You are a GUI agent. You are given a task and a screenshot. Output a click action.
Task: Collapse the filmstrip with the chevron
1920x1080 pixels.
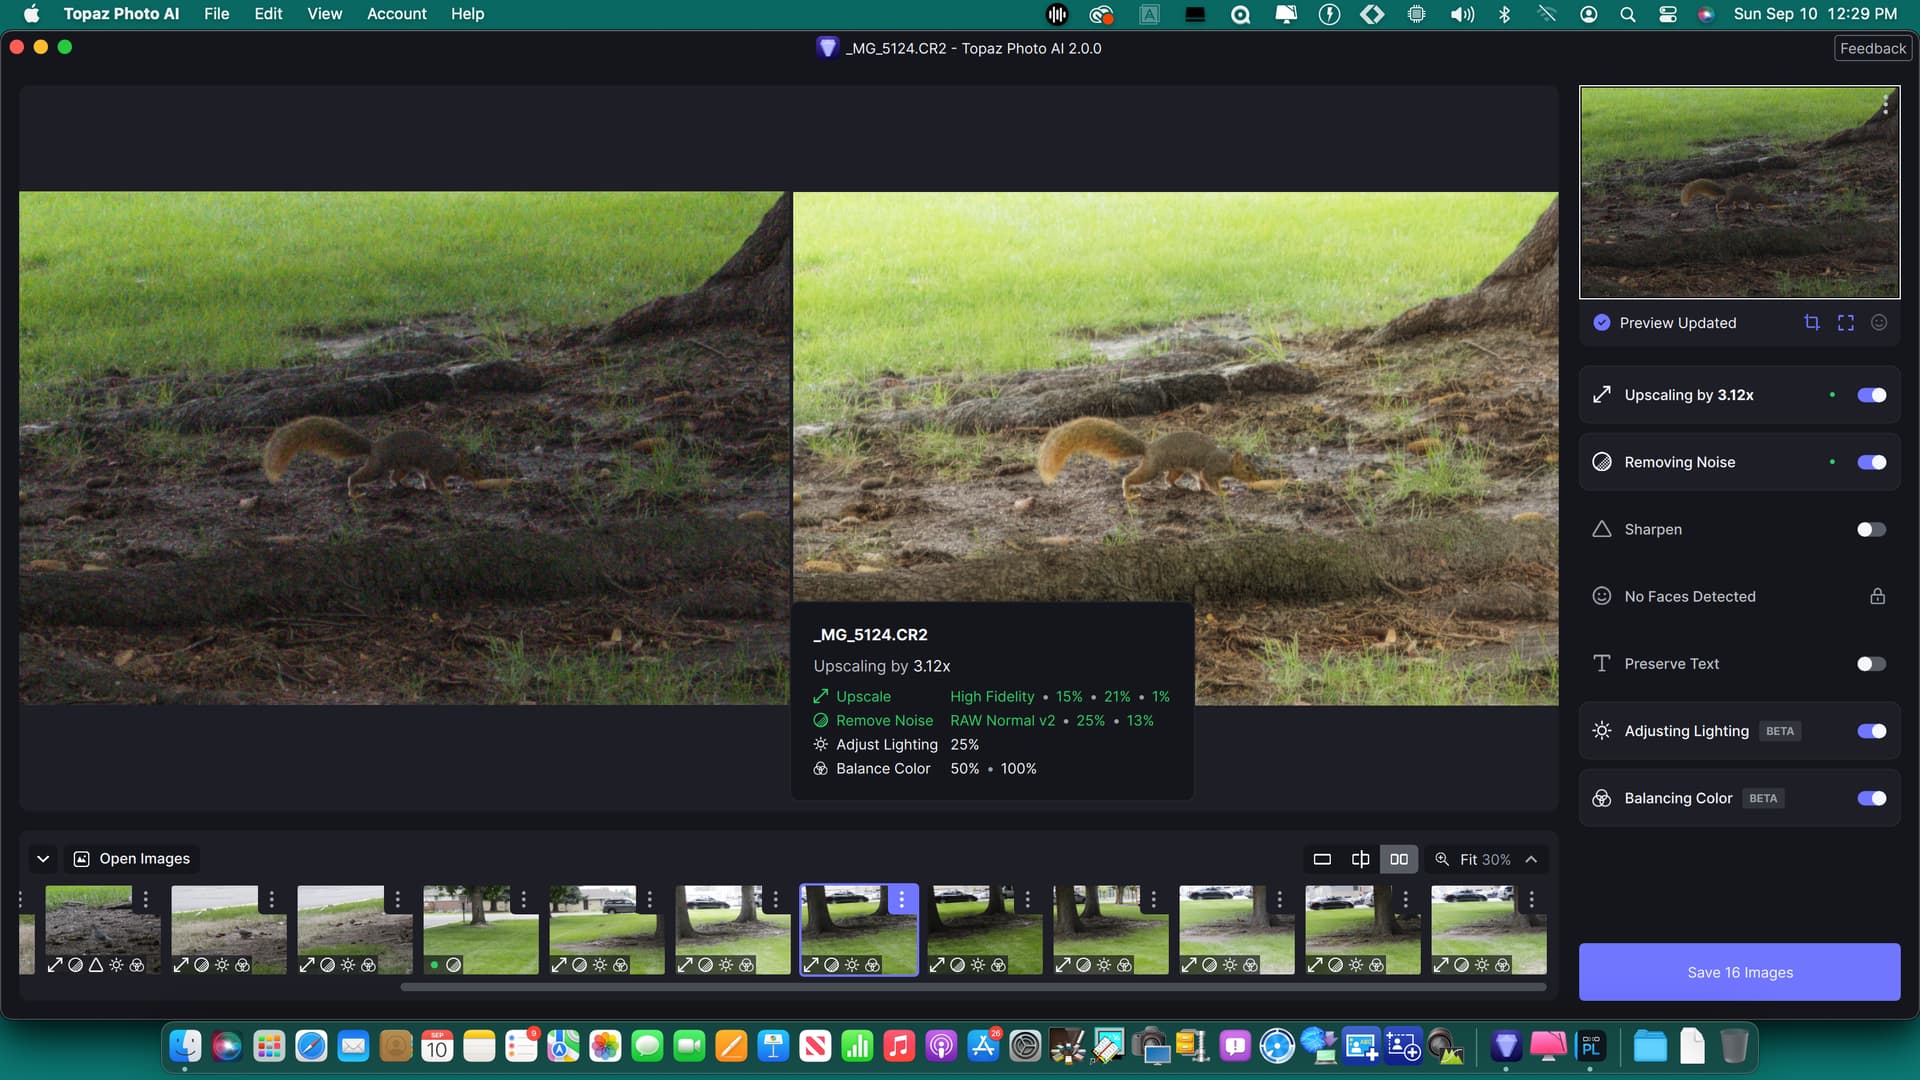43,859
